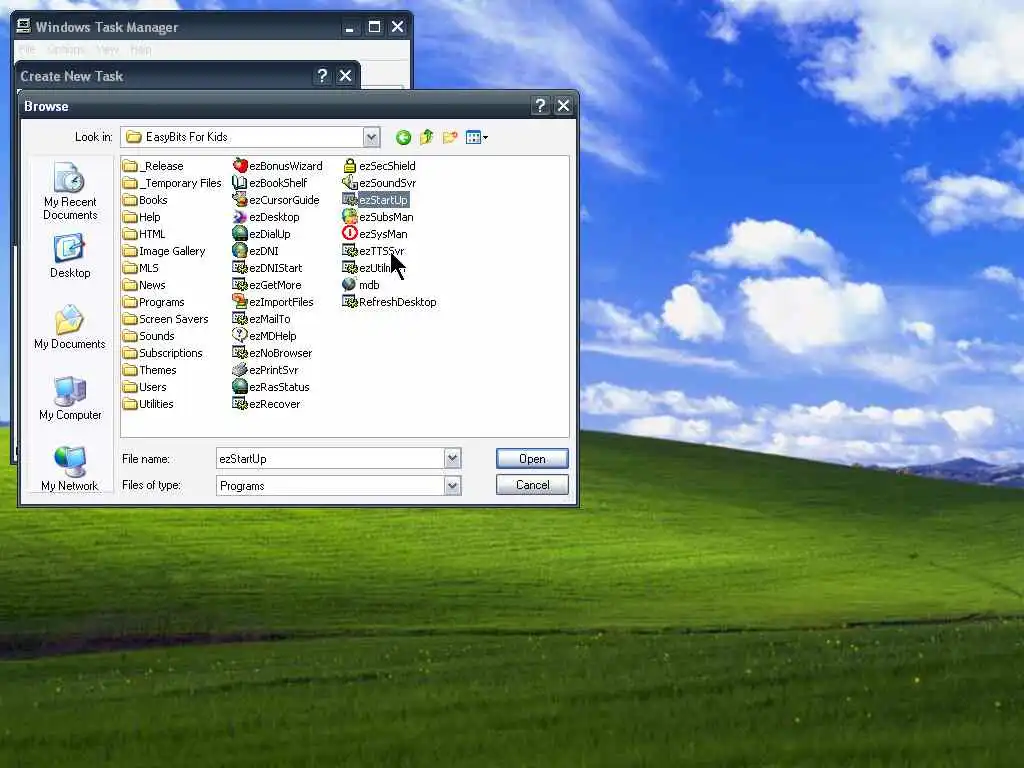
Task: Select the News folder
Action: 144,285
